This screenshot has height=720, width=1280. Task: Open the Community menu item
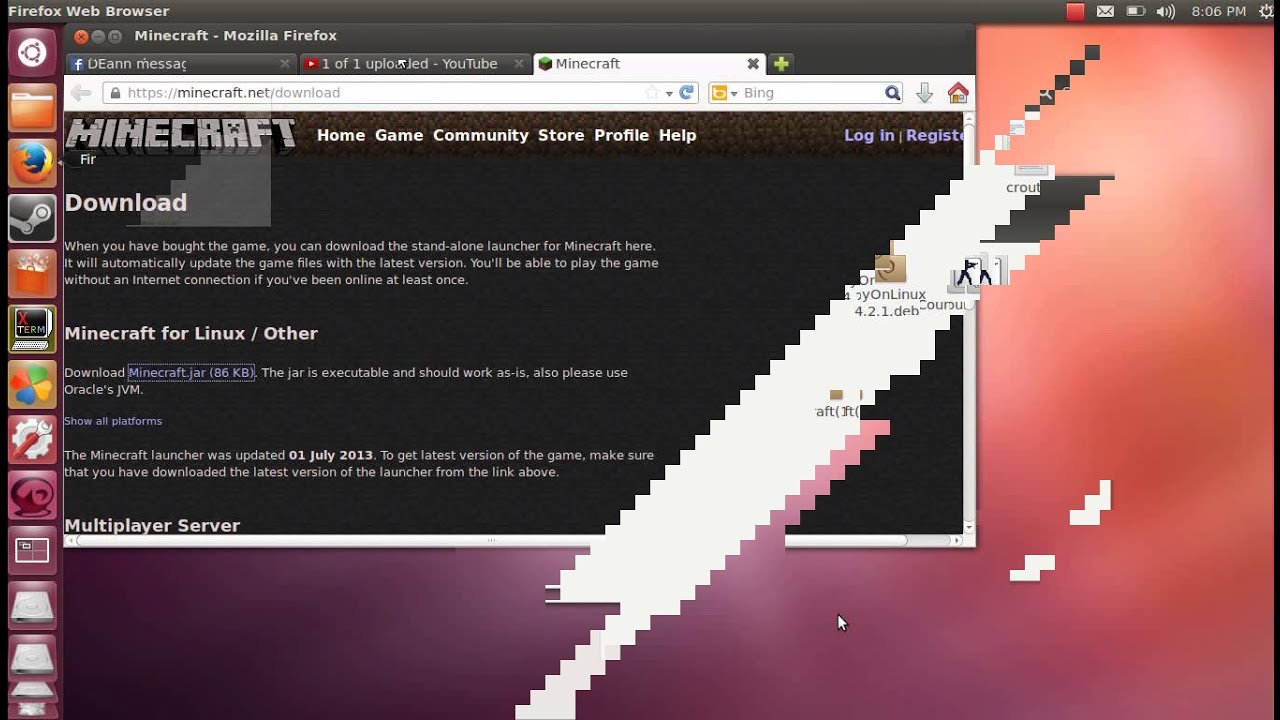(481, 135)
